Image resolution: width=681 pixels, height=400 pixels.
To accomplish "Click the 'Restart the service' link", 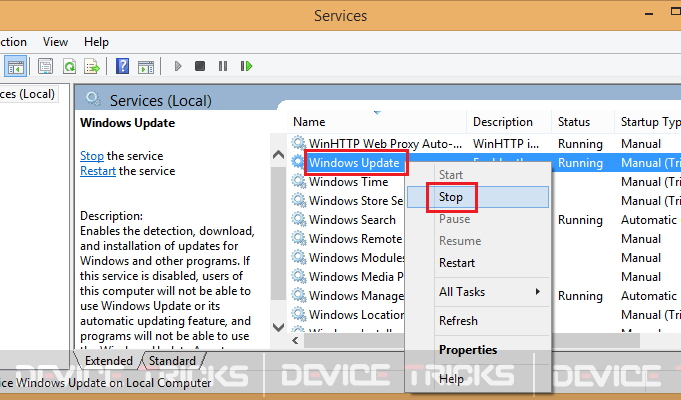I will (x=98, y=171).
